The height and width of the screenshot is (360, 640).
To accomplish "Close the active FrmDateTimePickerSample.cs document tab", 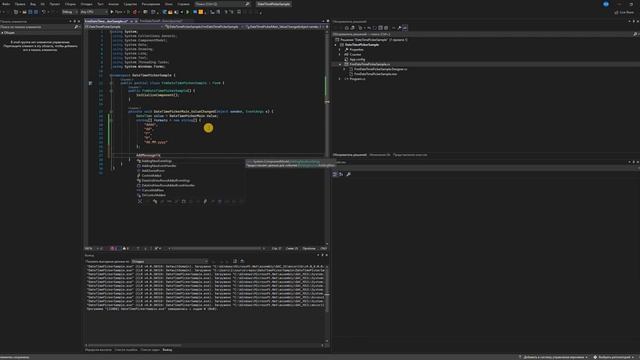I will [x=136, y=21].
